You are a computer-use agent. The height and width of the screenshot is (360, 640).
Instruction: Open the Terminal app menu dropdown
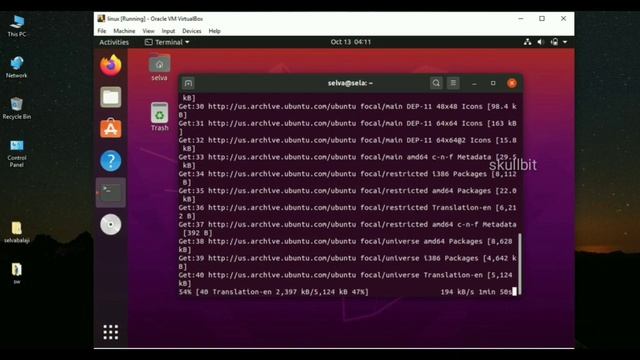[167, 42]
